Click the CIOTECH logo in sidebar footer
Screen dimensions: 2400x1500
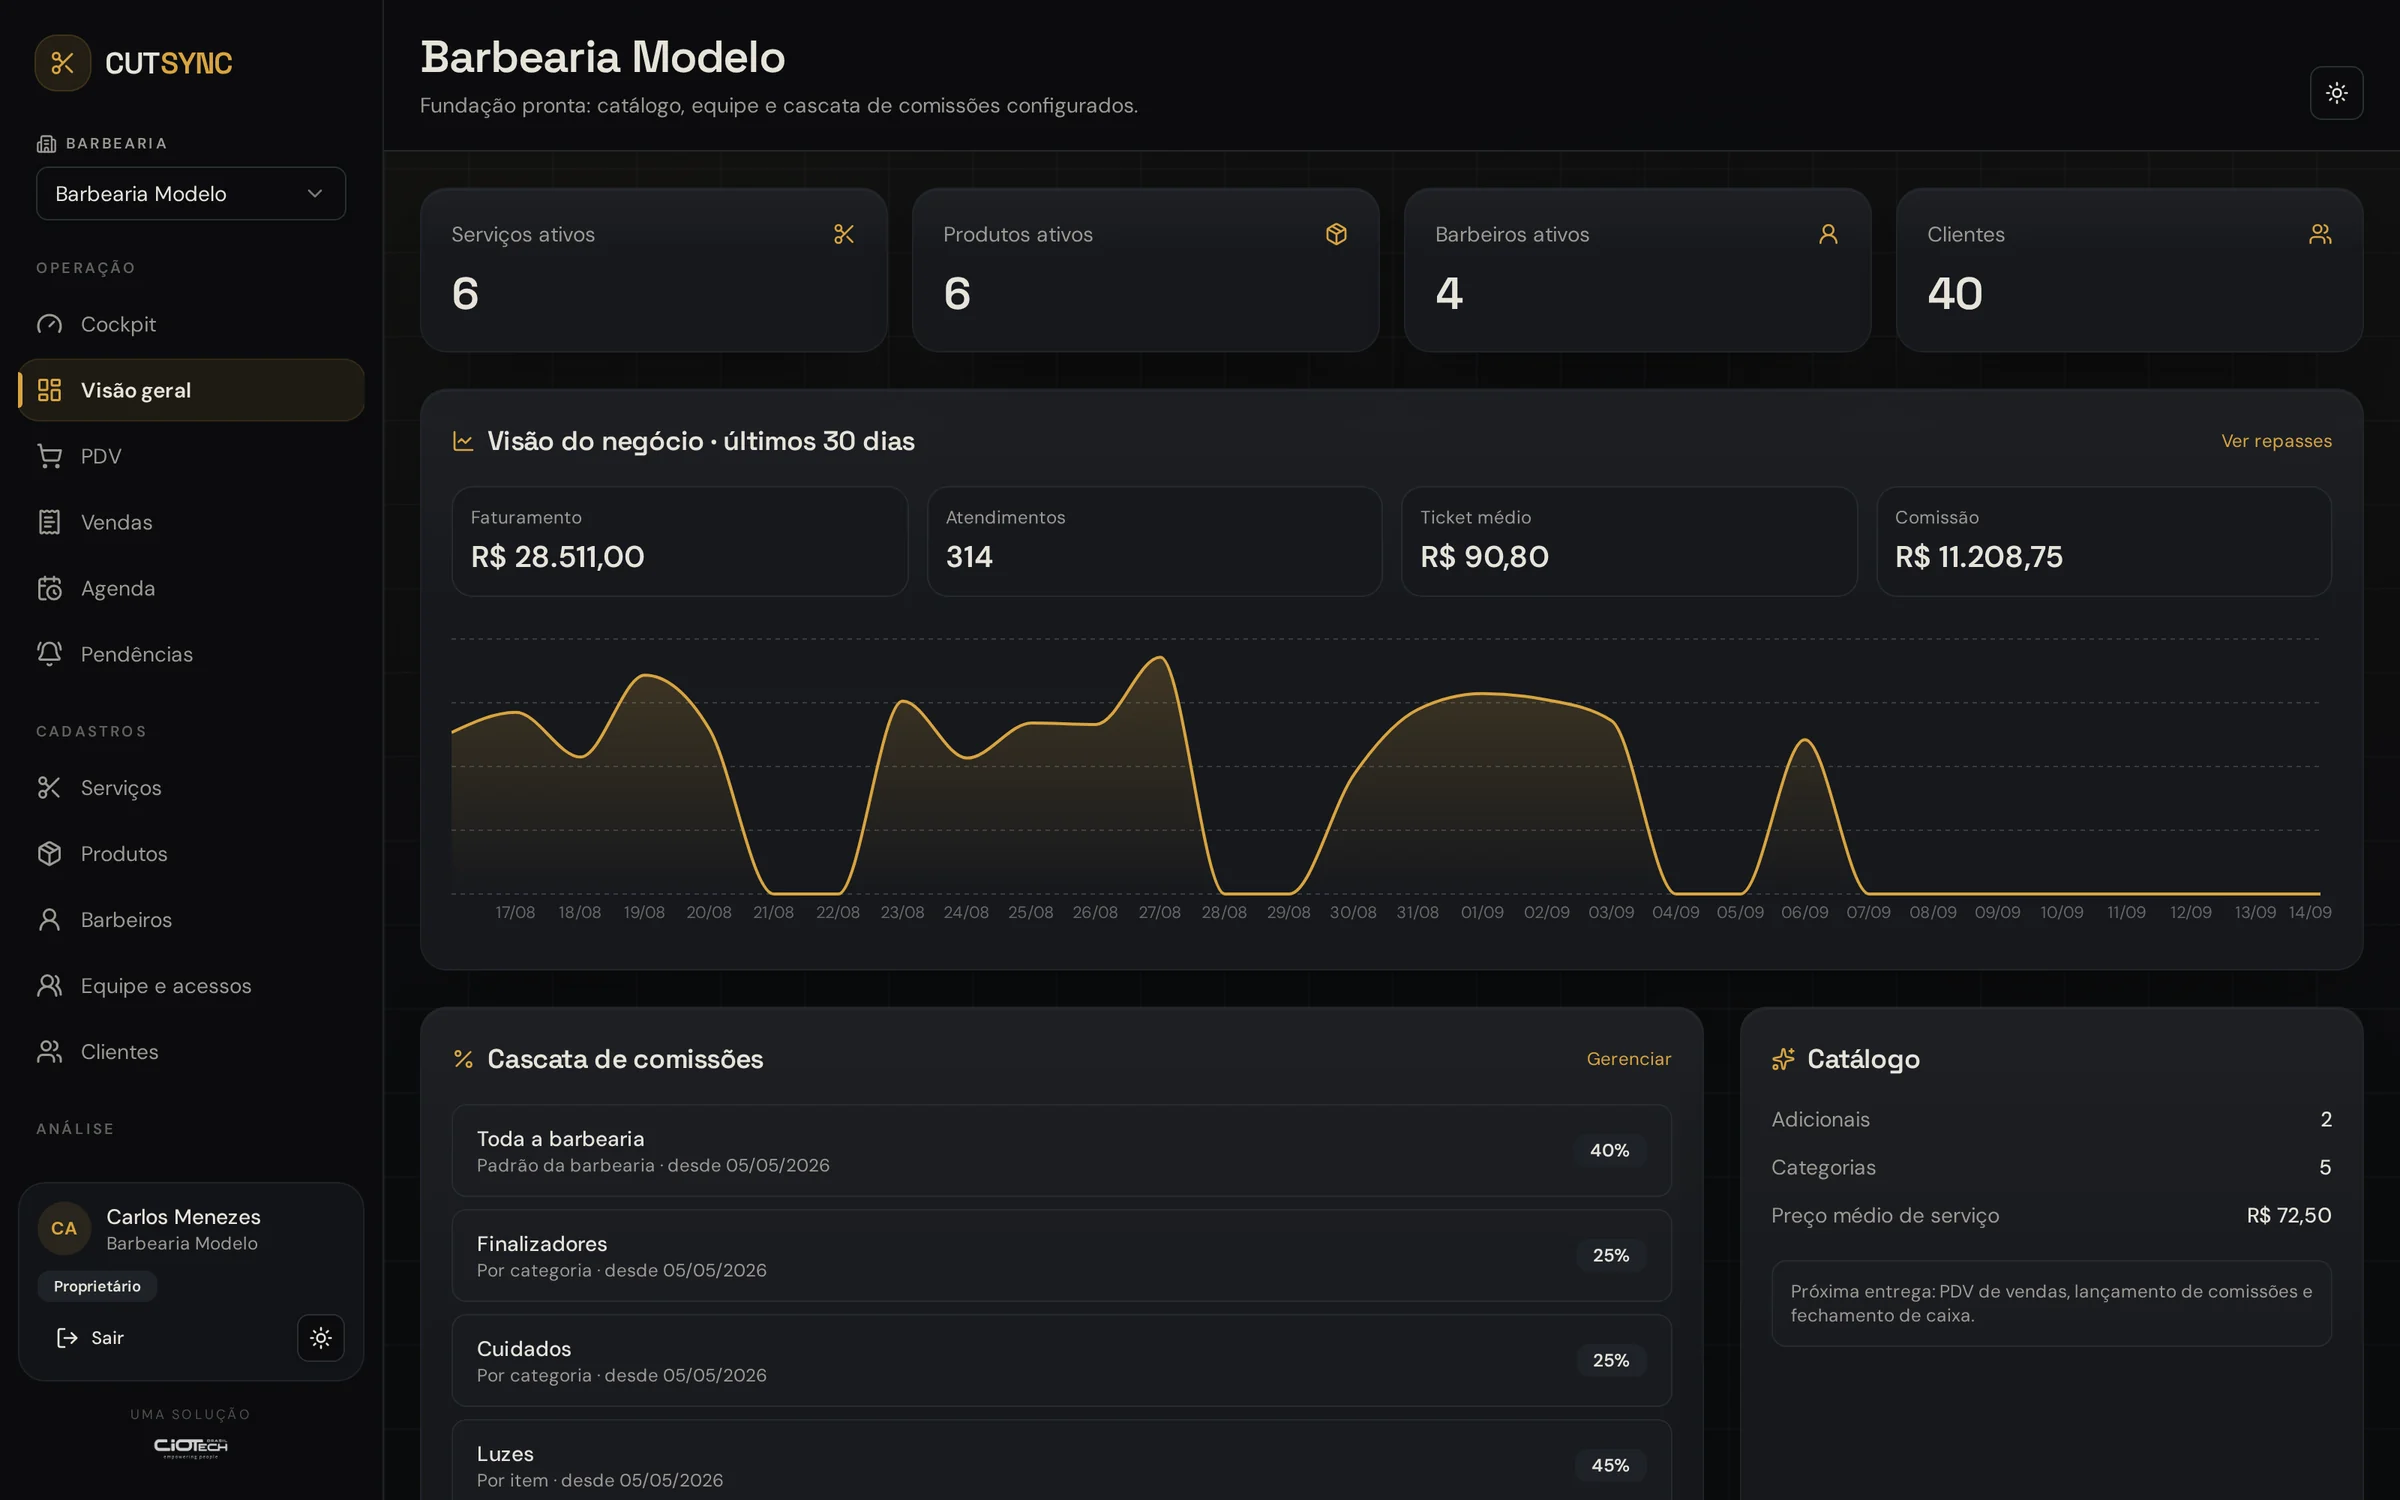pyautogui.click(x=191, y=1447)
